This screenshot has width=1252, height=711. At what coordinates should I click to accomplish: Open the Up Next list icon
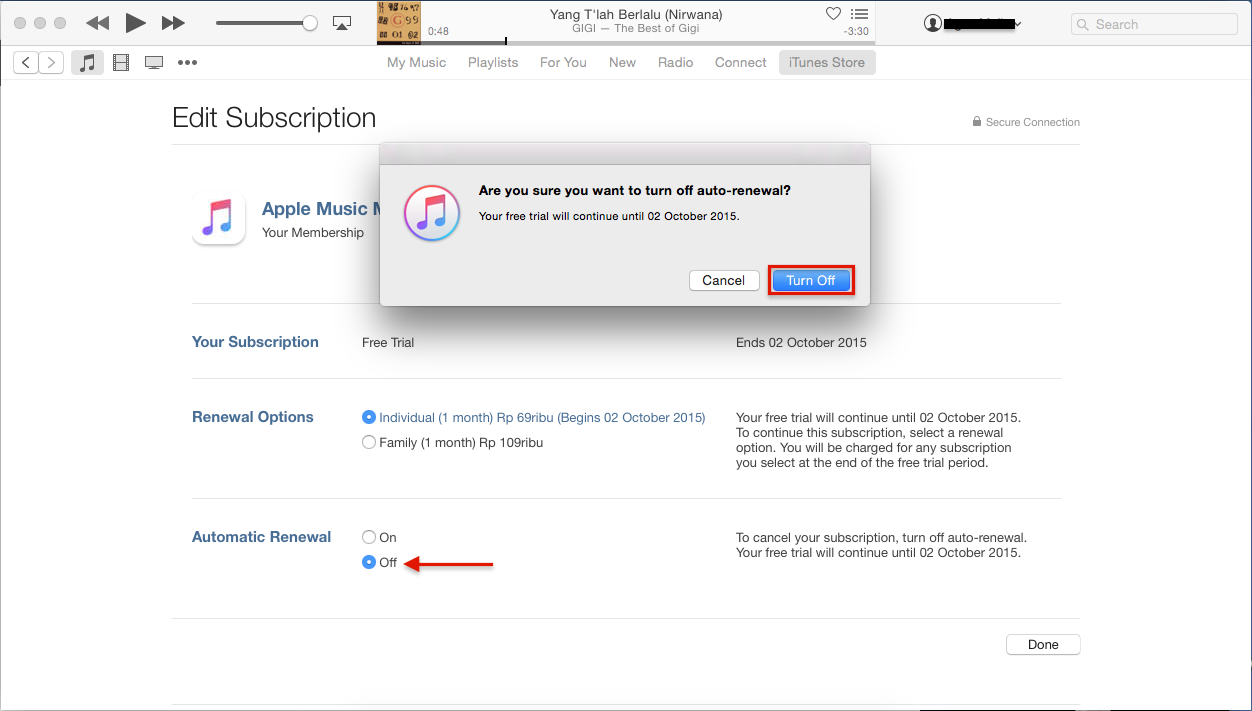(859, 14)
